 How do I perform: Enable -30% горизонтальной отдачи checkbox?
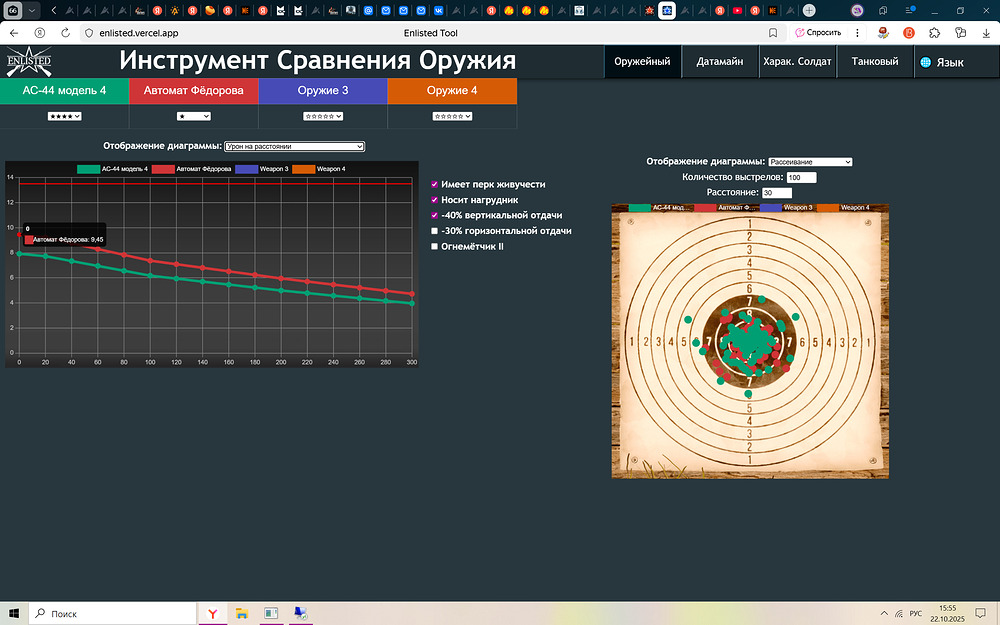(434, 231)
